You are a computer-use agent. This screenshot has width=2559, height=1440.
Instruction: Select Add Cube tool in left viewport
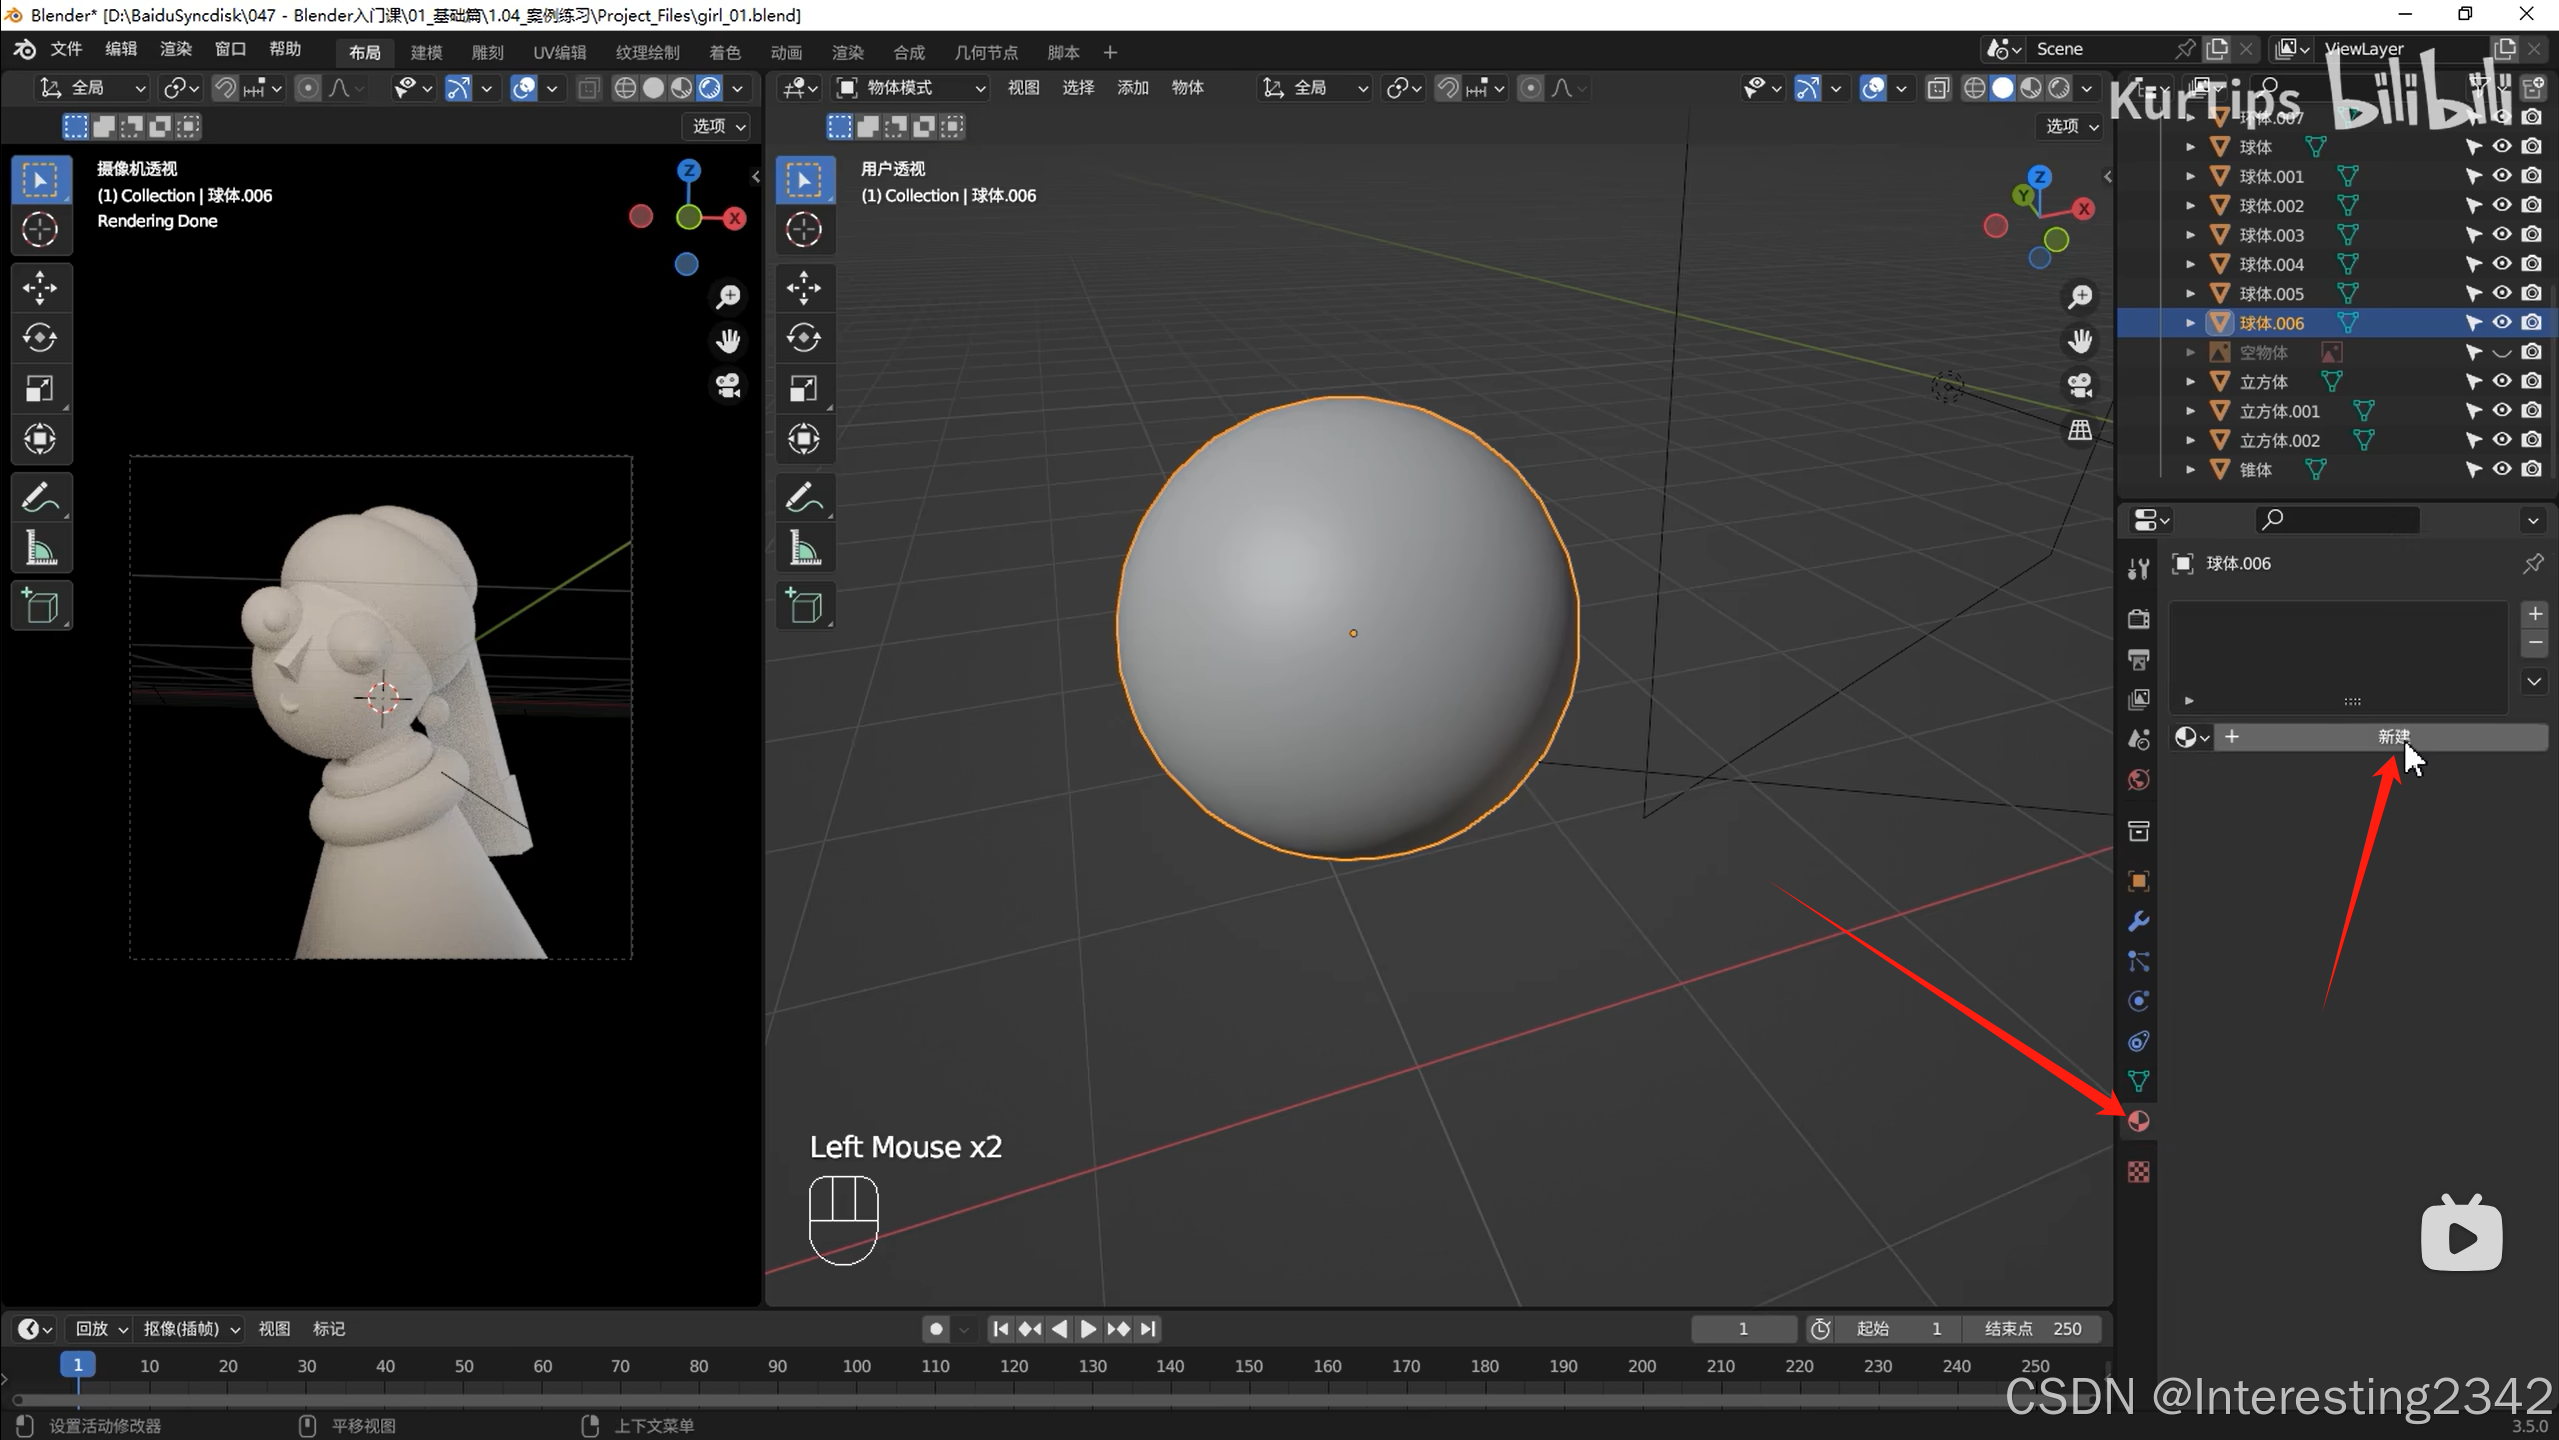pos(40,606)
